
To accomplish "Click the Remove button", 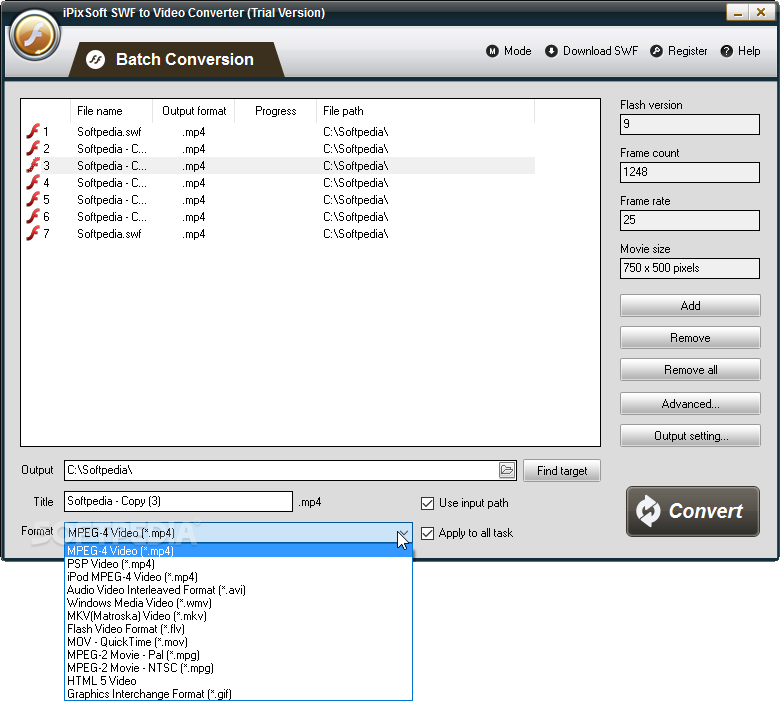I will pyautogui.click(x=690, y=338).
